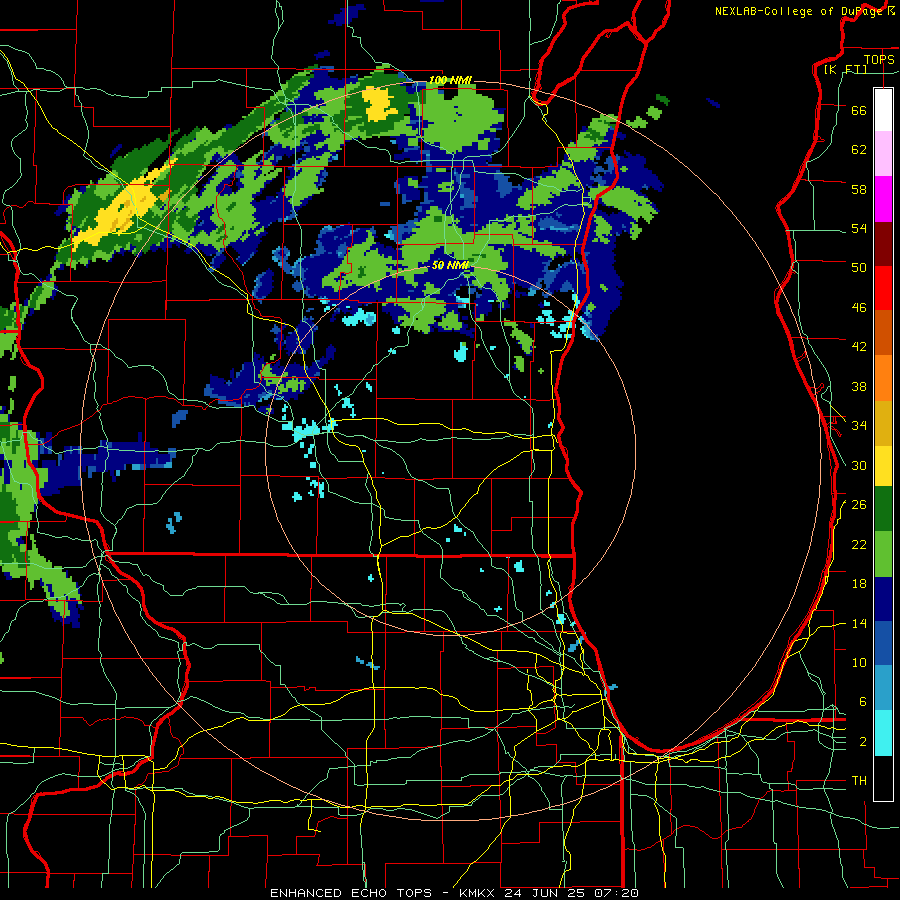The width and height of the screenshot is (900, 900).
Task: Pick the navy blue legend swatch
Action: point(883,599)
